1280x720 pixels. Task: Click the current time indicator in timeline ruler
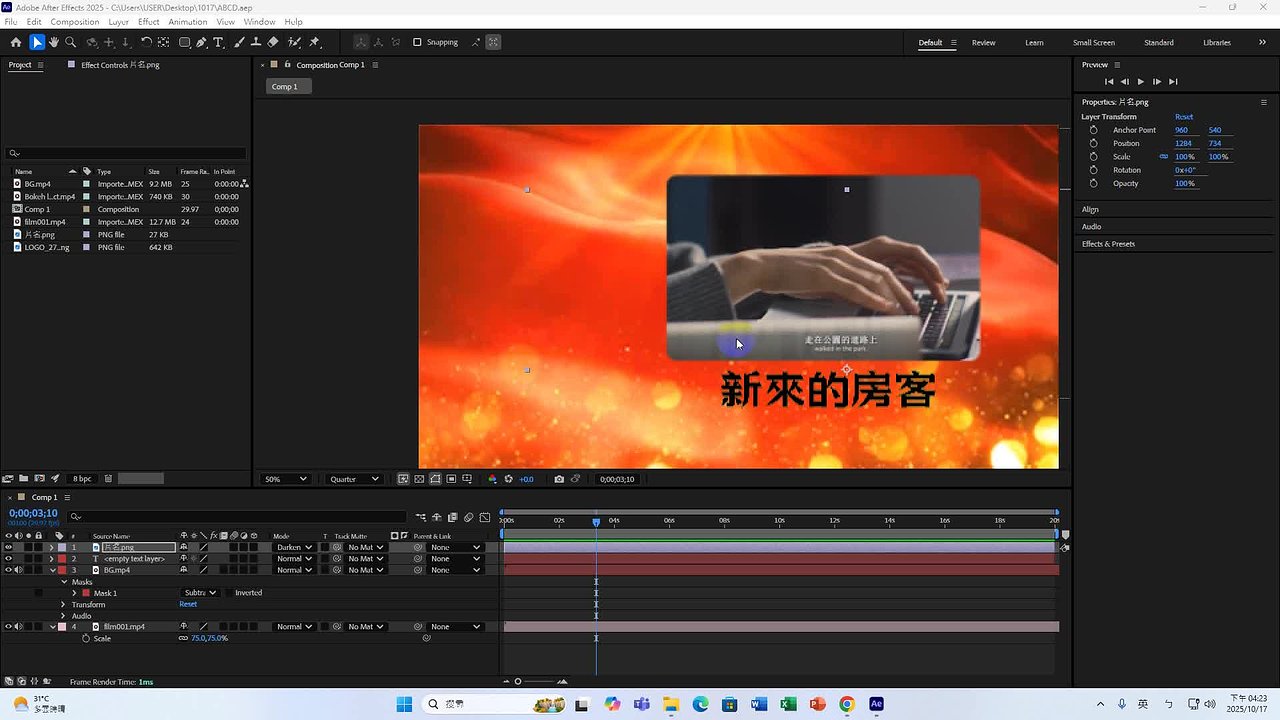point(596,520)
